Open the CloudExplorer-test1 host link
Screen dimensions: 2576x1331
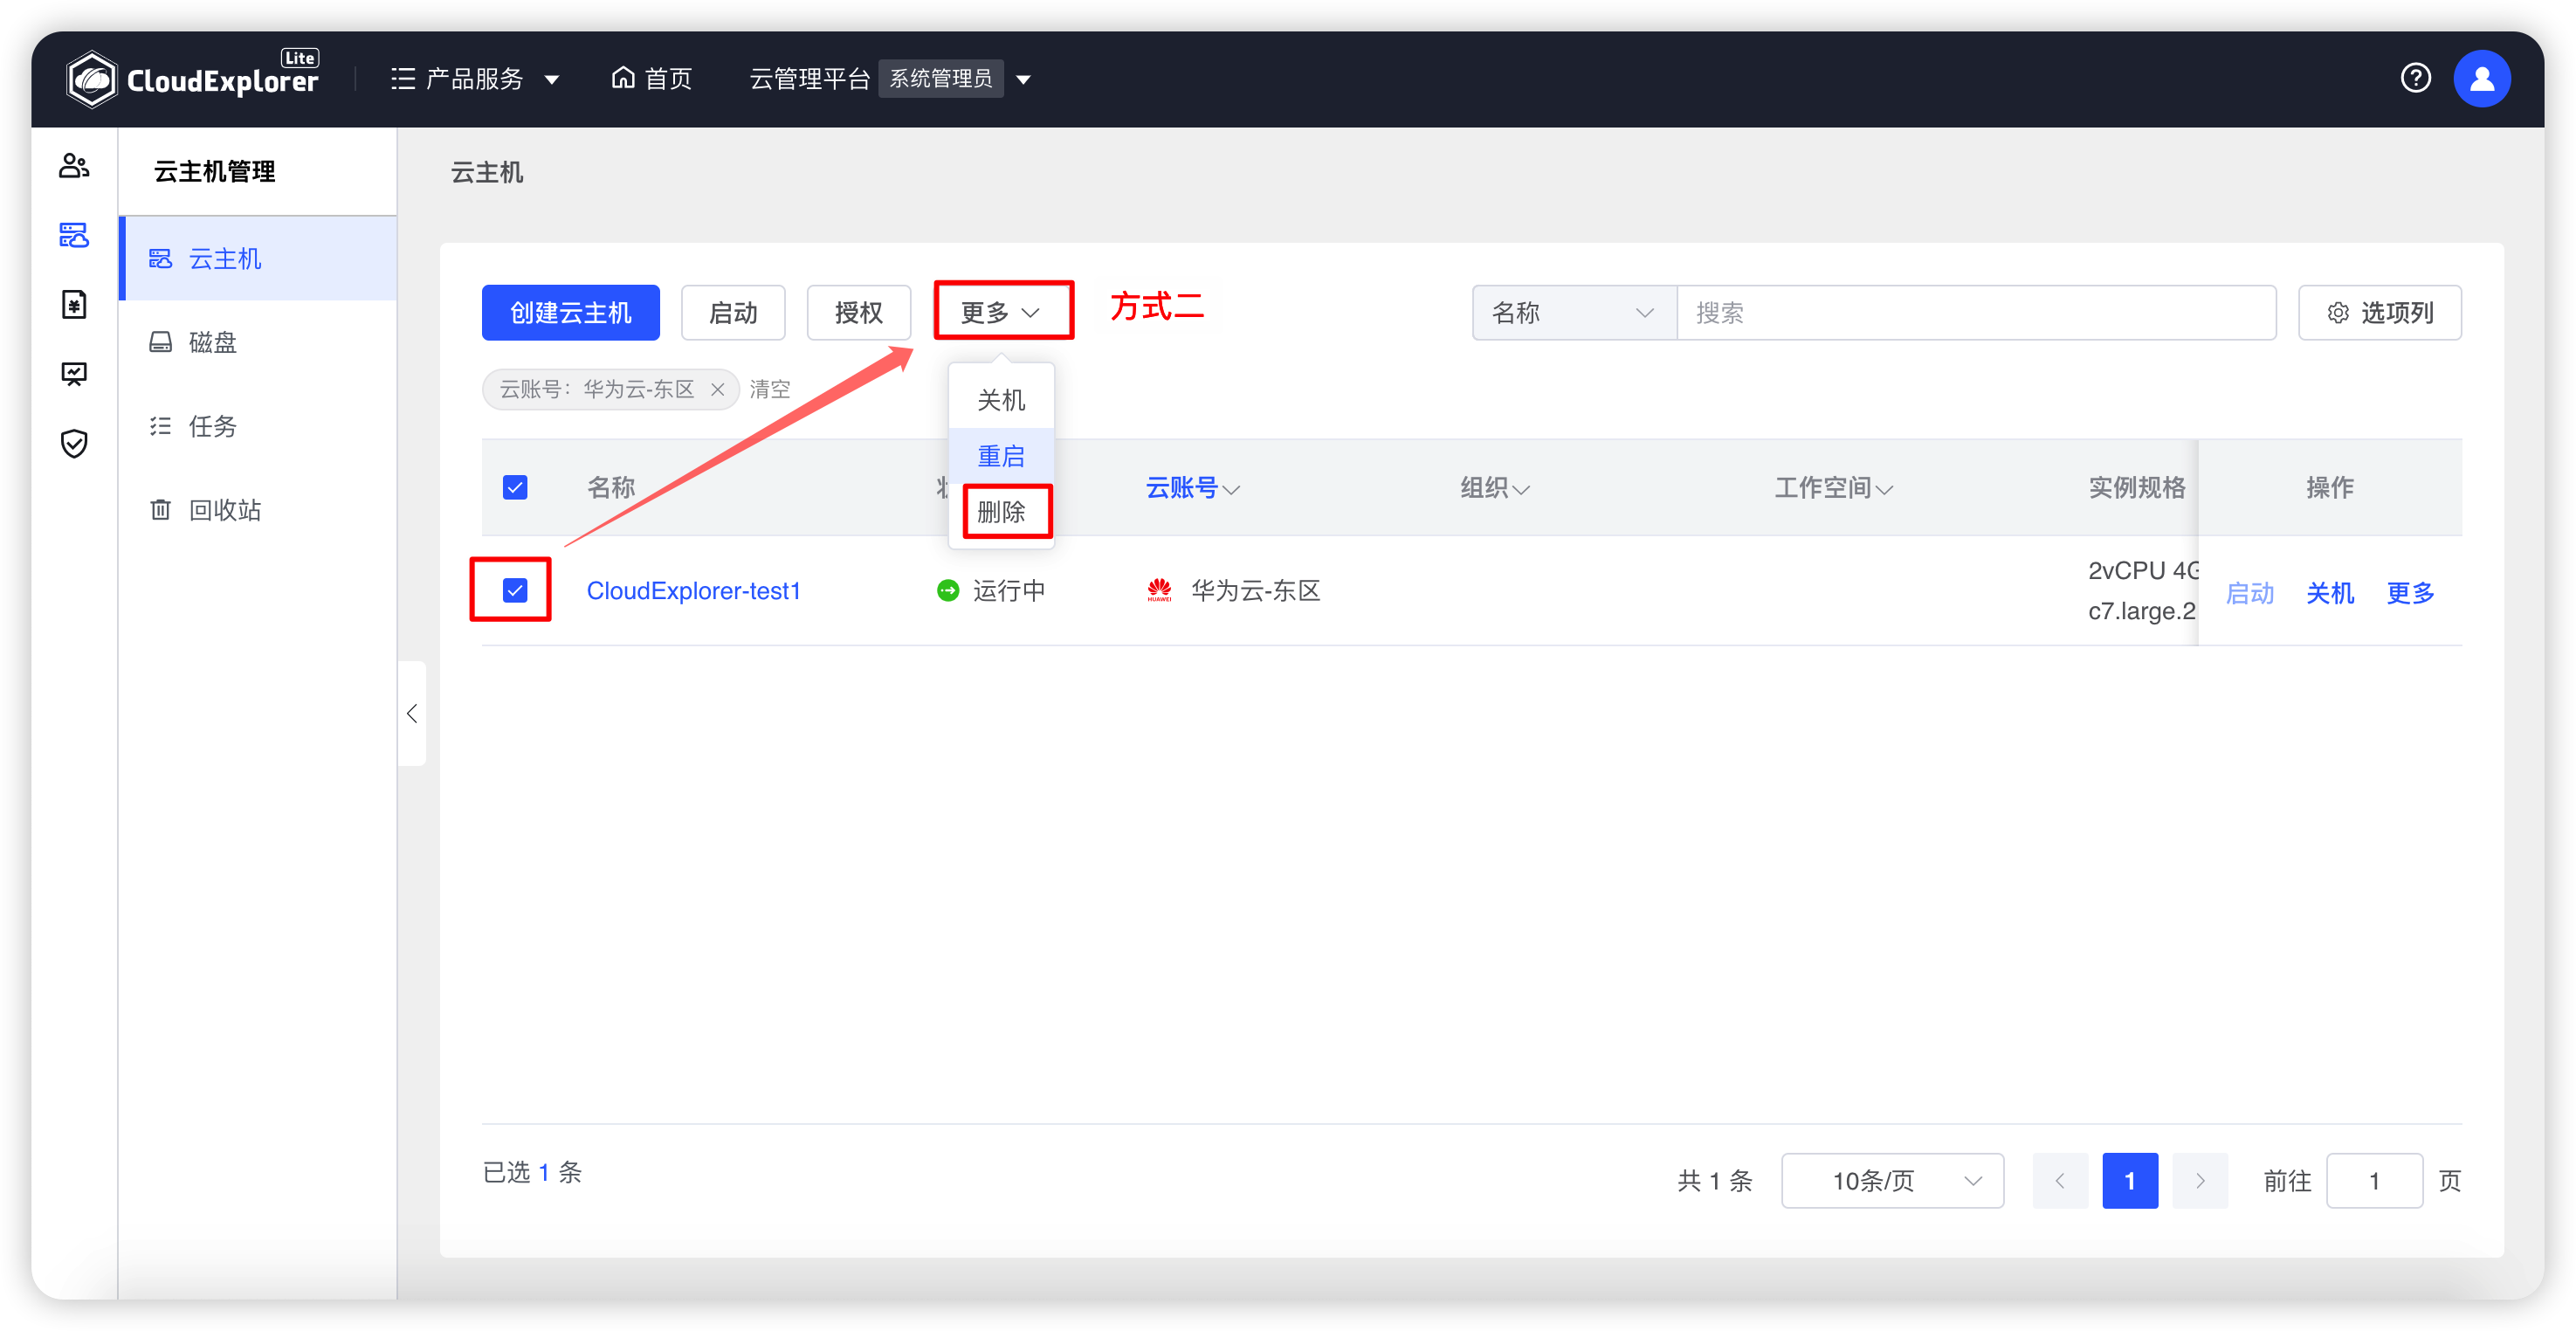pyautogui.click(x=693, y=590)
